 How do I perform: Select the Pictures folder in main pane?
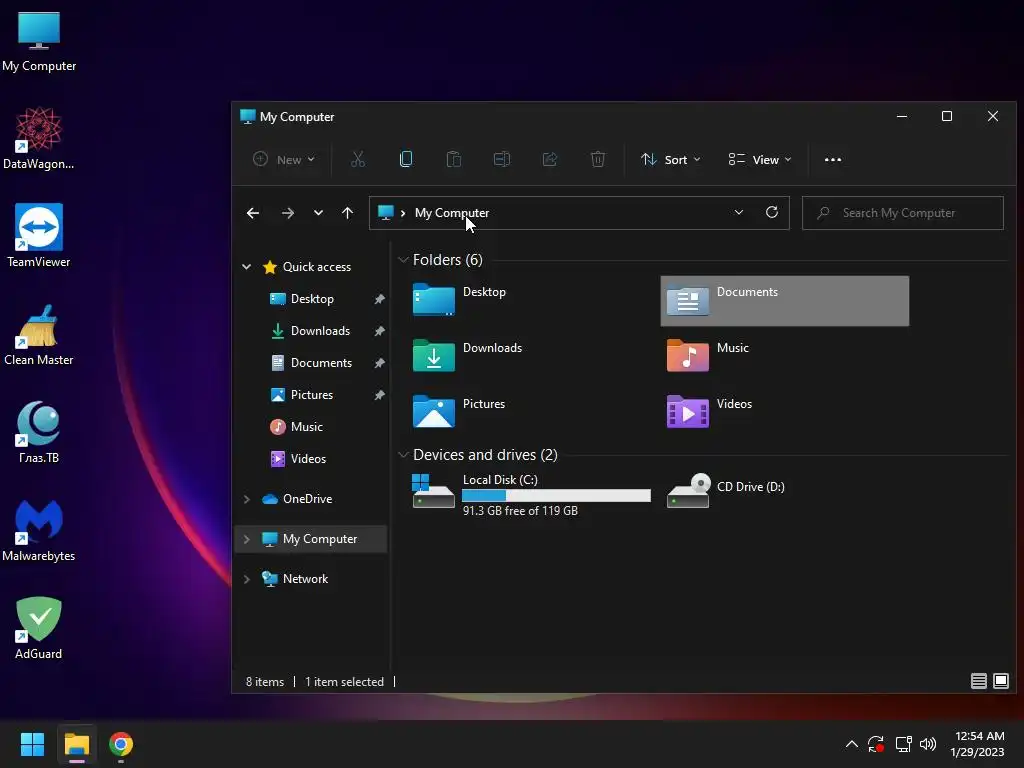click(459, 412)
